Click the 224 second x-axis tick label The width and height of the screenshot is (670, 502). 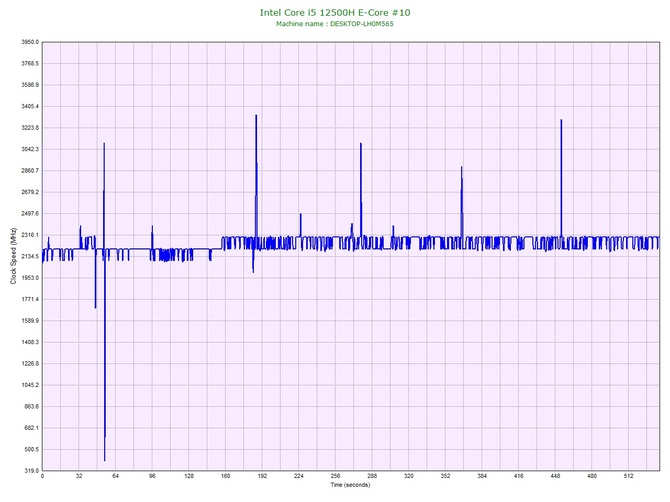[x=299, y=476]
